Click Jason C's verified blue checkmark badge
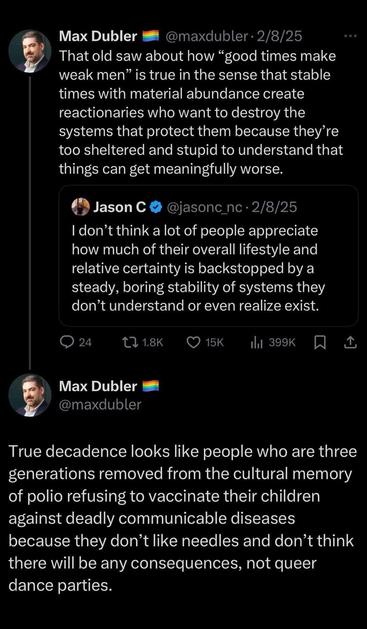367x629 pixels. [156, 207]
